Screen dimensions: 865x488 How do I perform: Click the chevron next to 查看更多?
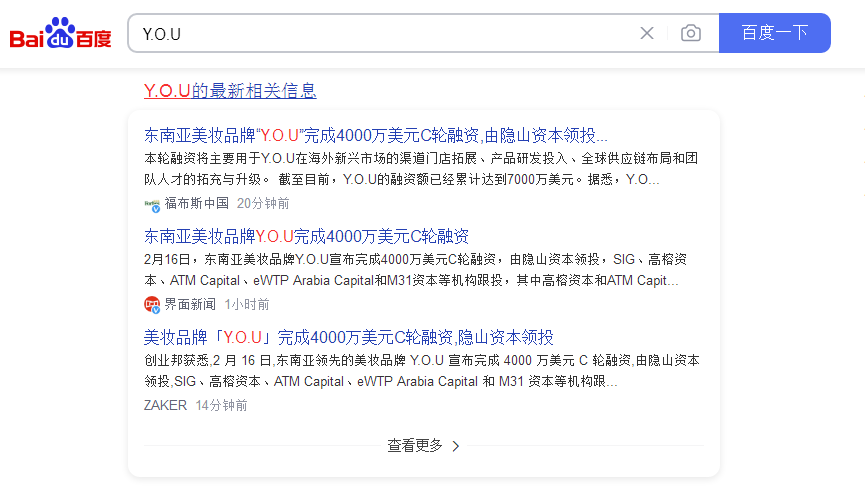[x=456, y=446]
